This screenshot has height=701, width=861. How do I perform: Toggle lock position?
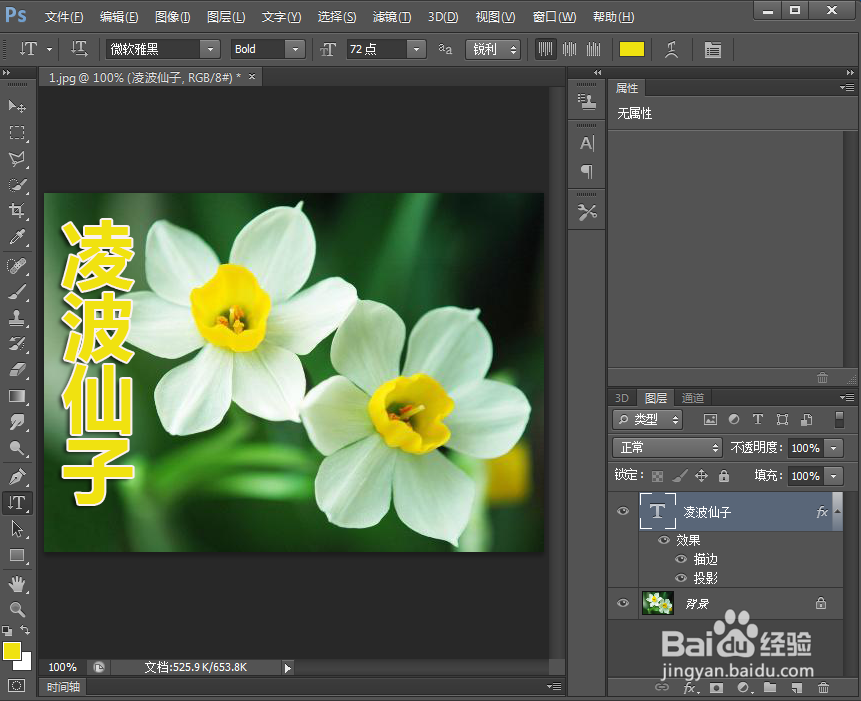point(701,475)
